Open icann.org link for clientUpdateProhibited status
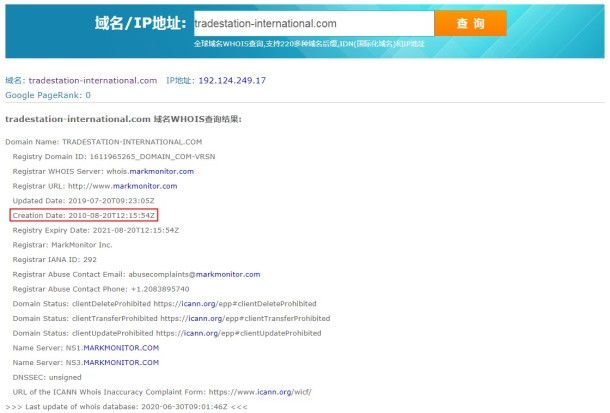This screenshot has height=413, width=610. coord(201,333)
